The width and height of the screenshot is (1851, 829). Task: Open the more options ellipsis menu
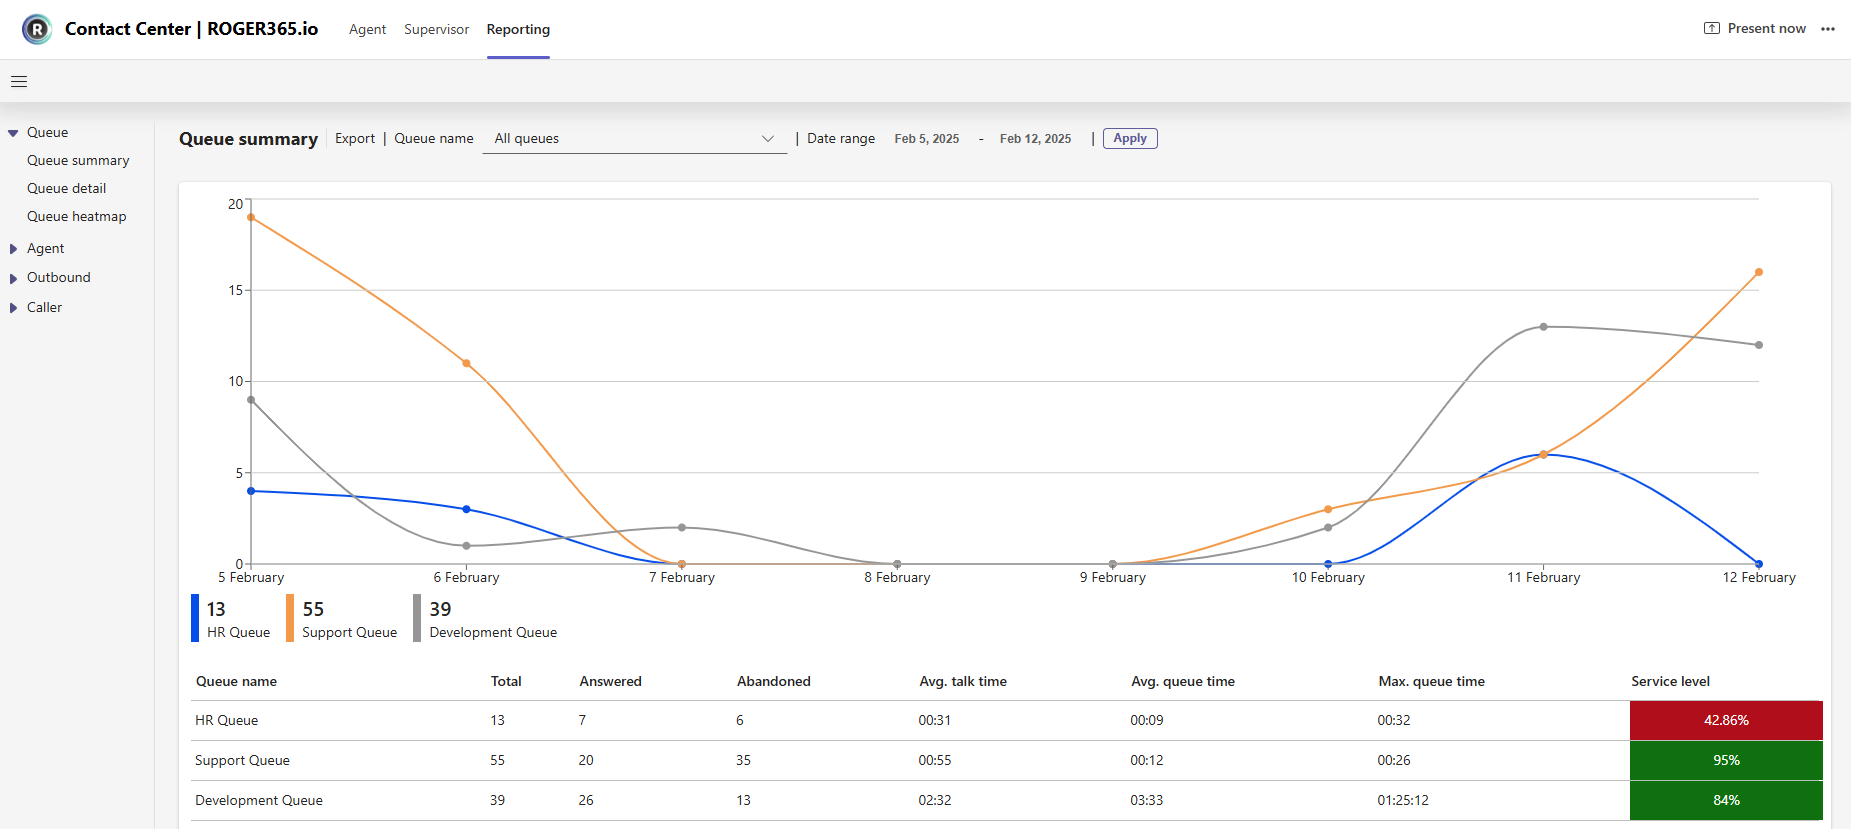tap(1828, 29)
